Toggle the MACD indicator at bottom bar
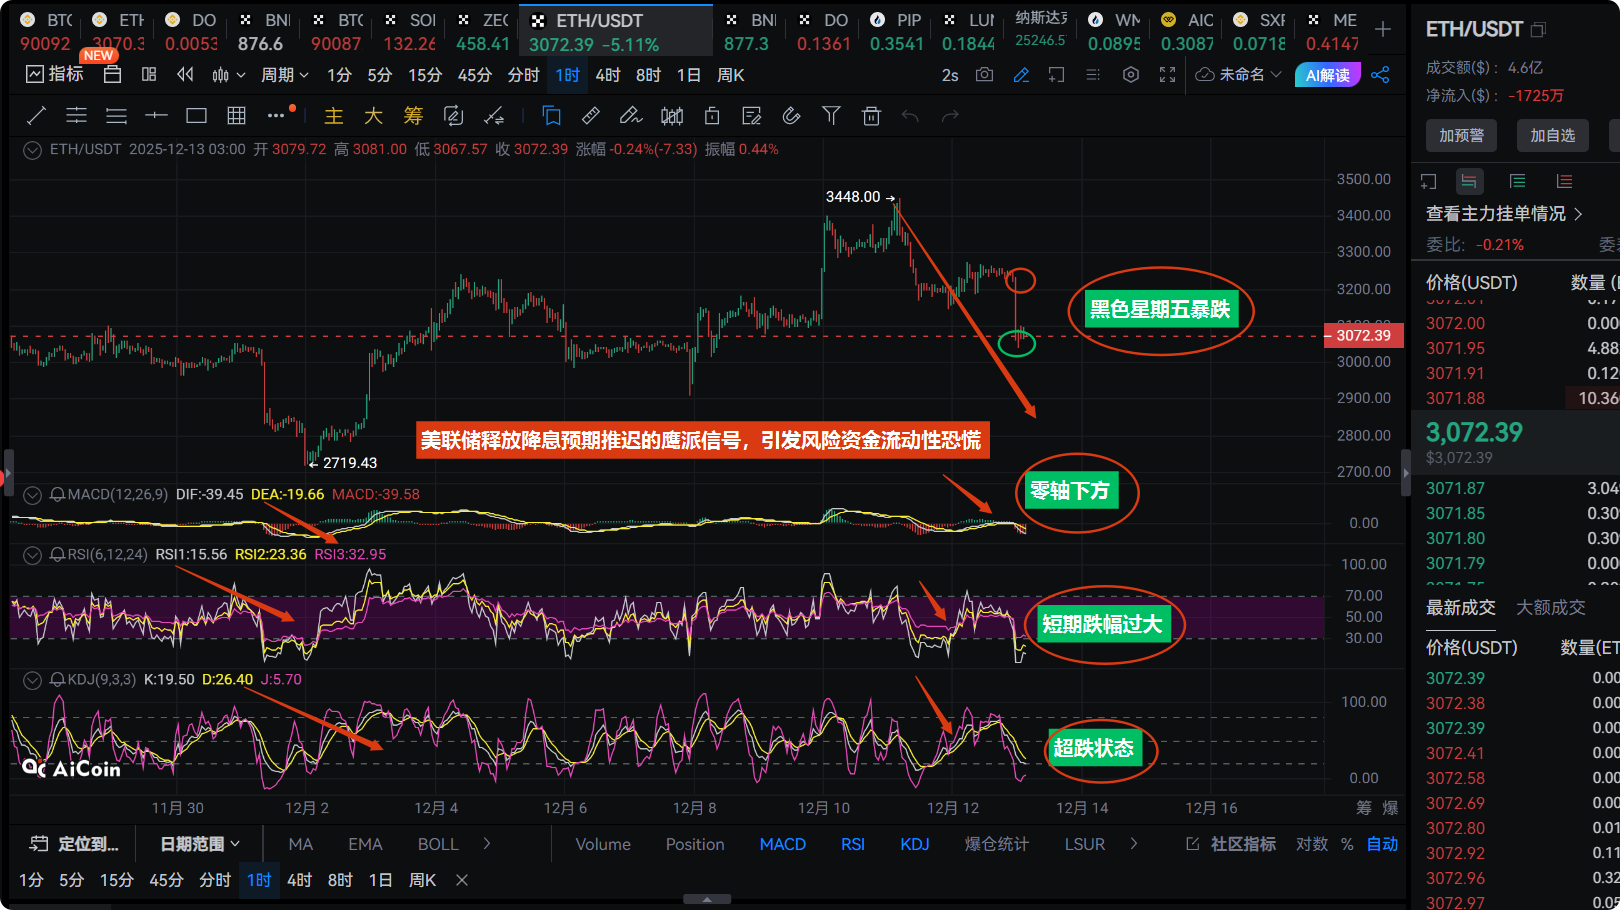 [782, 844]
